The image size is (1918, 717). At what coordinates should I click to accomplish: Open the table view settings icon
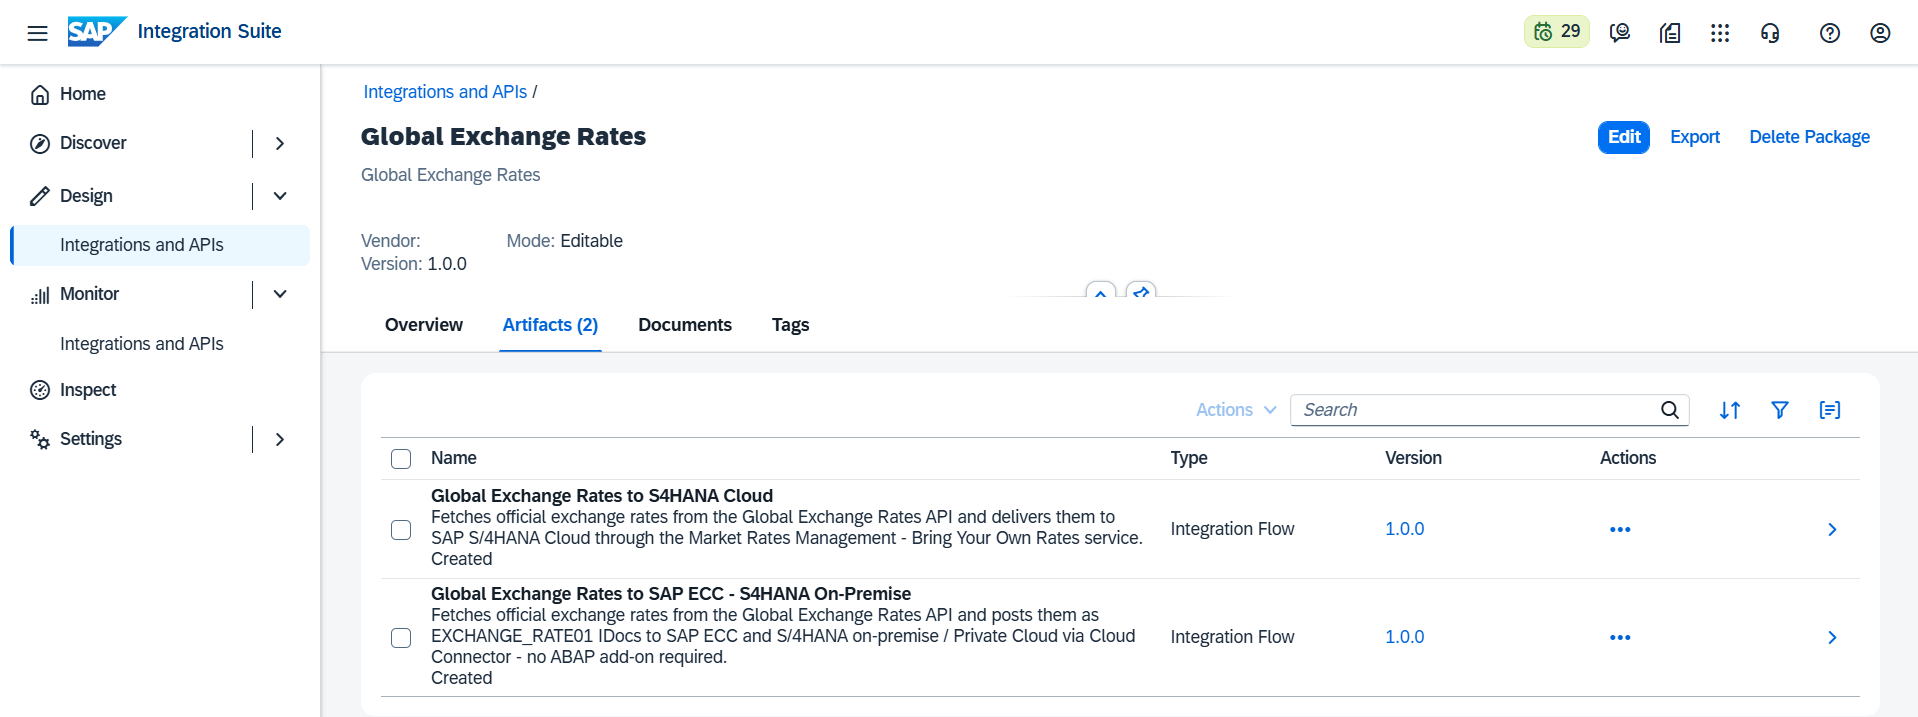(1830, 410)
